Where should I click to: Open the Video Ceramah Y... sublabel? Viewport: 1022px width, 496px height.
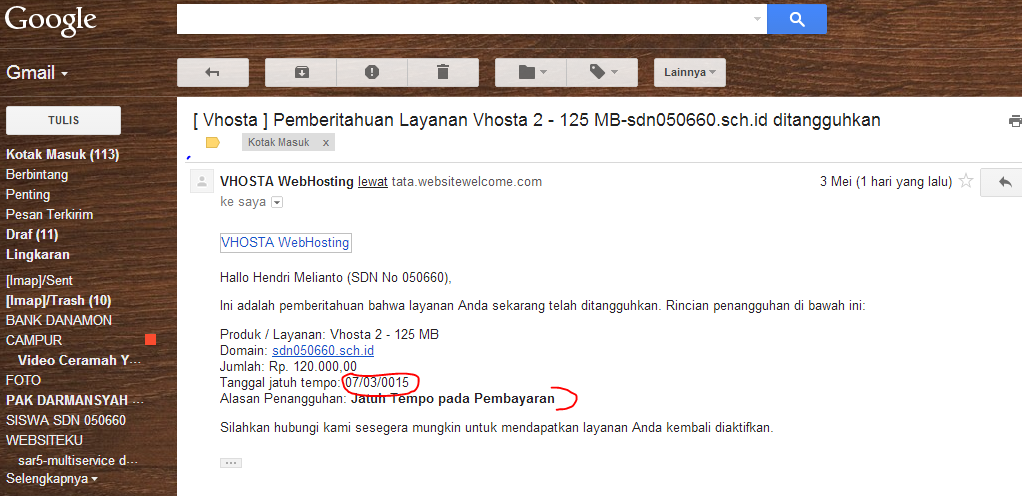click(79, 360)
